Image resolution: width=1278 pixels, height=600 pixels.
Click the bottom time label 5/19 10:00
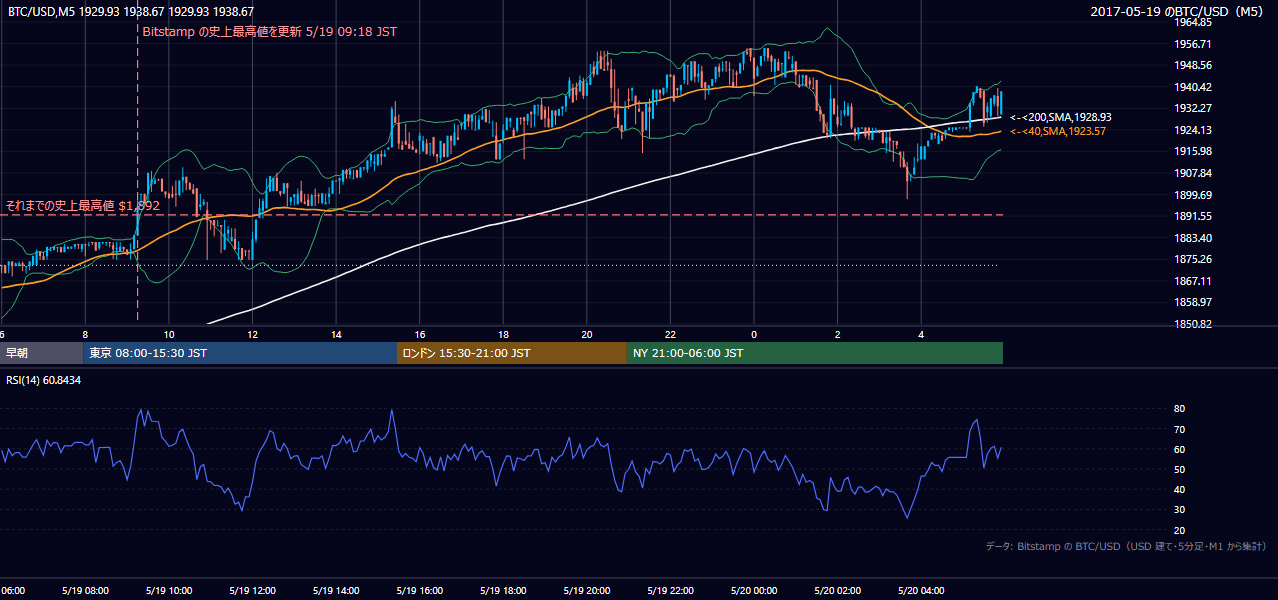coord(171,591)
